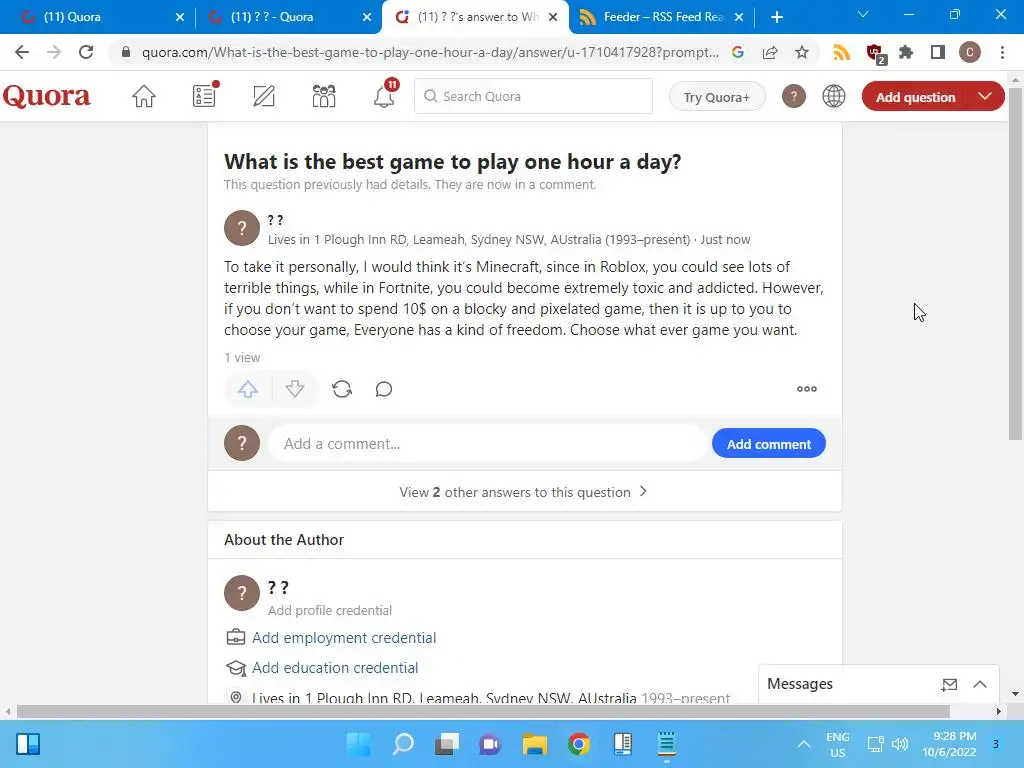Click Add education credential link
The image size is (1024, 768).
(x=335, y=668)
